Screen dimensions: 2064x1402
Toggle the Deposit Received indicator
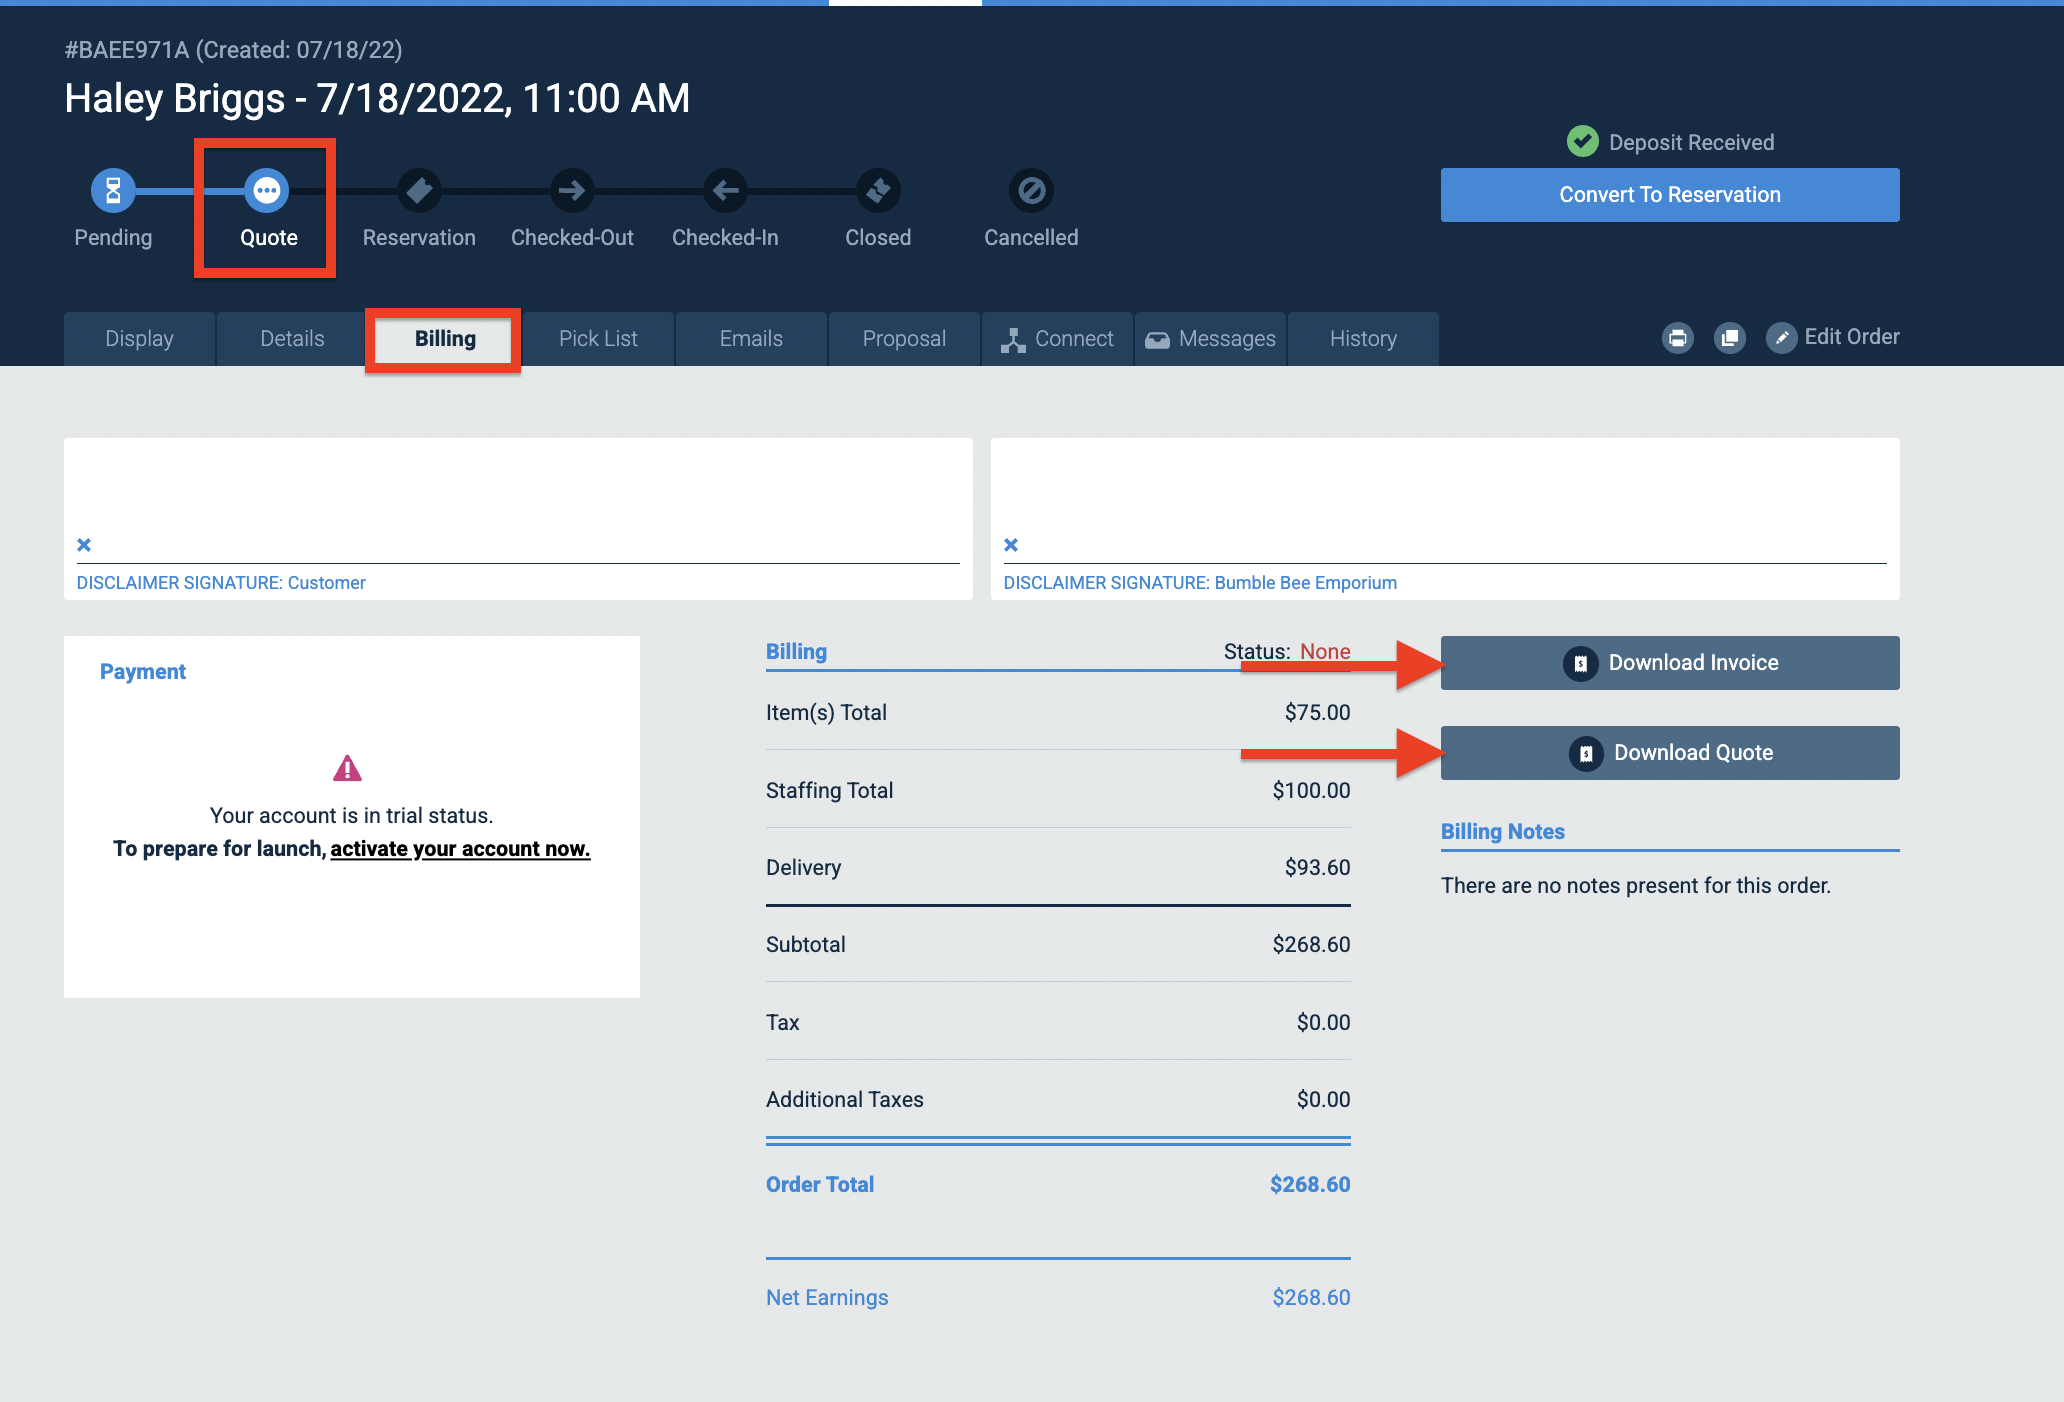pos(1583,141)
